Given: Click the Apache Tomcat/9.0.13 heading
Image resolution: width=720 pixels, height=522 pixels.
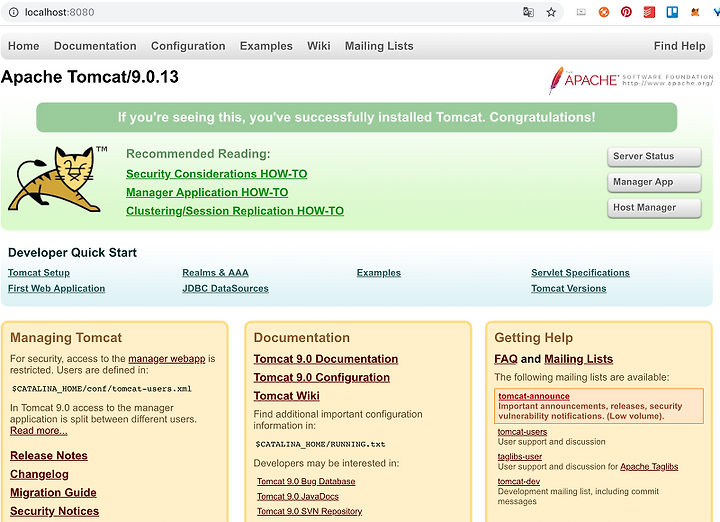Looking at the screenshot, I should click(90, 77).
